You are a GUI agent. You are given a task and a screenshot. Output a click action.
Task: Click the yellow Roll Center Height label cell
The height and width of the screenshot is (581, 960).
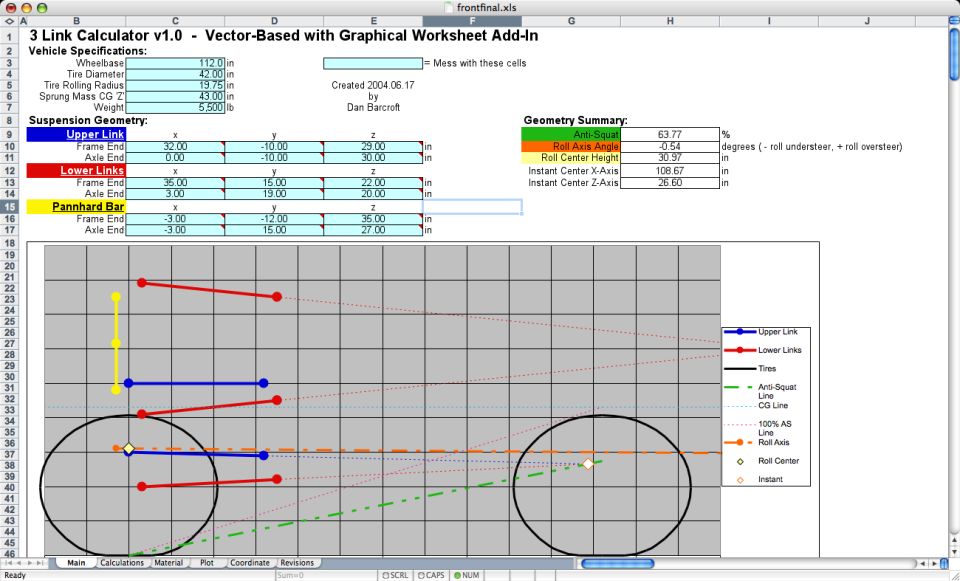[x=571, y=157]
